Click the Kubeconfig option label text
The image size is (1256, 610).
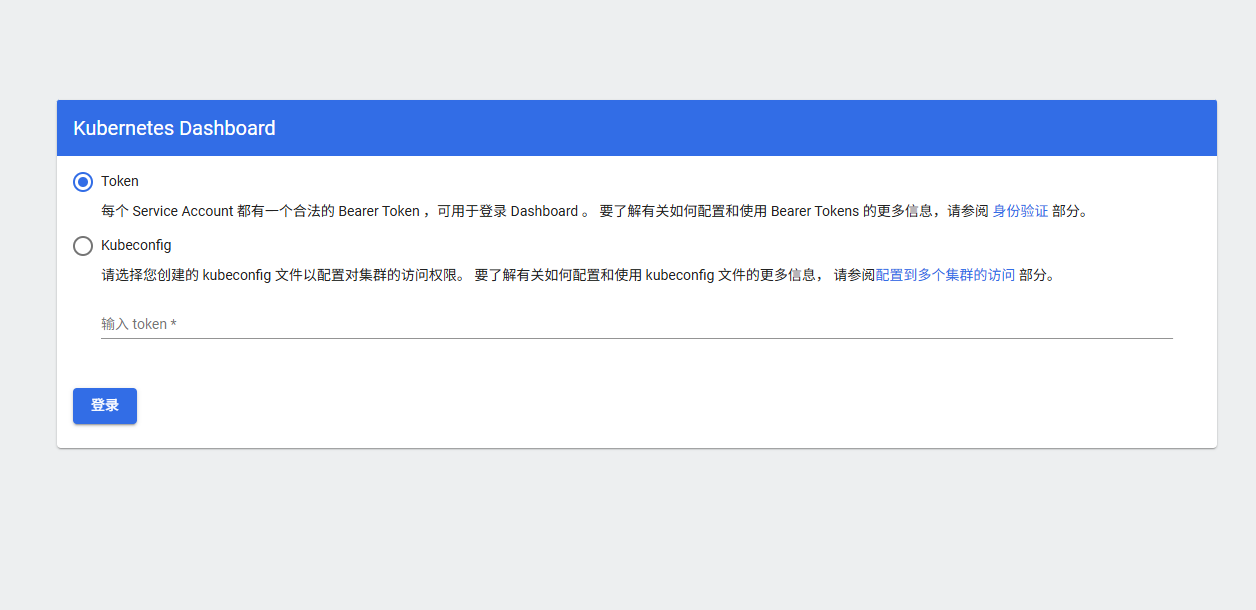136,246
